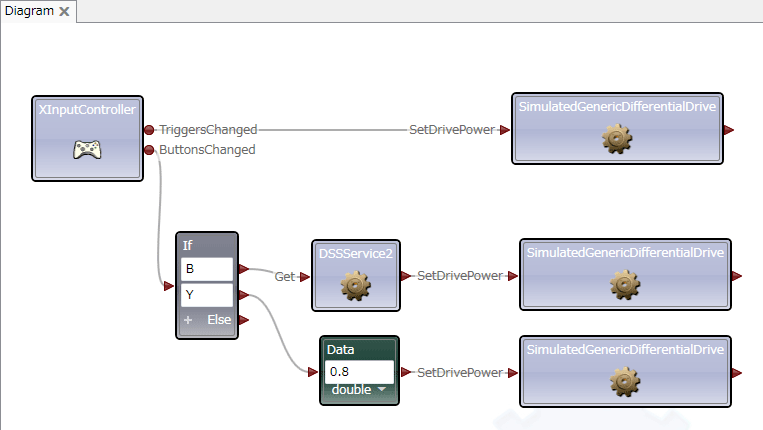Edit the Y condition field

pyautogui.click(x=207, y=295)
